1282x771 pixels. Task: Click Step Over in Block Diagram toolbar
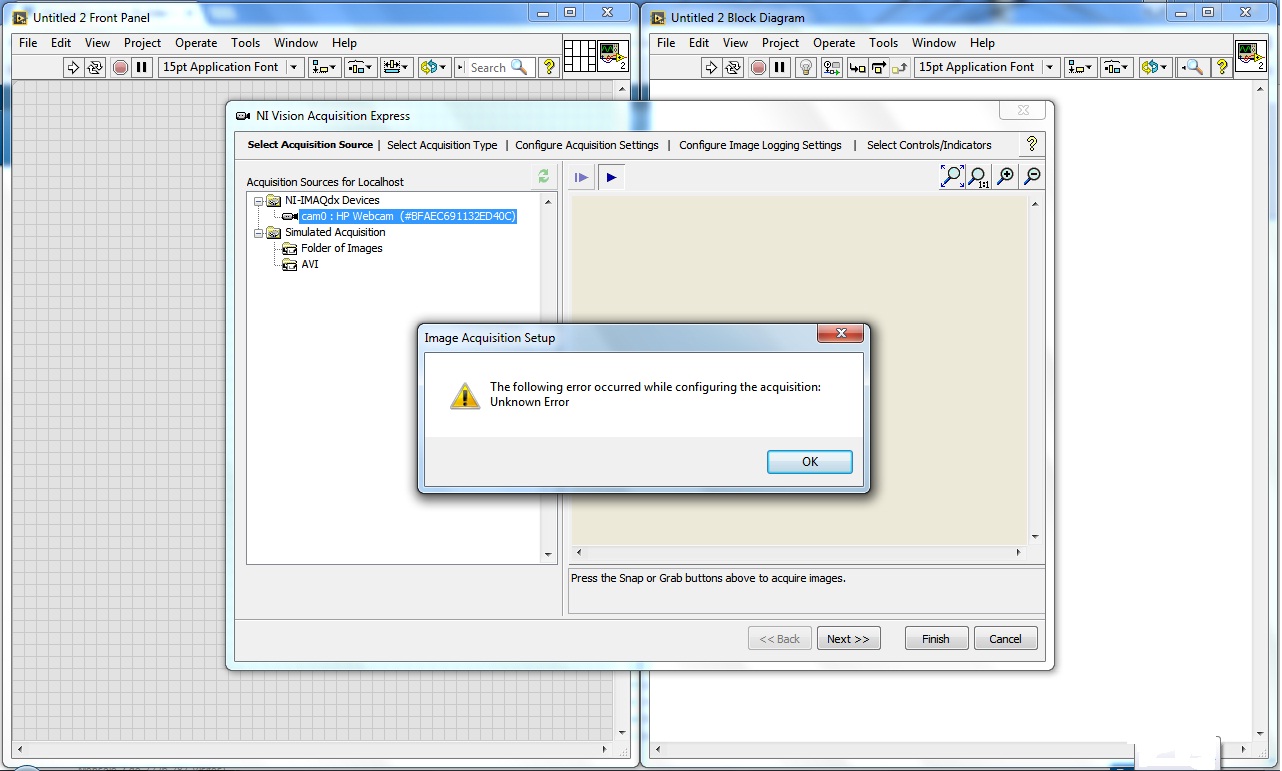(879, 67)
